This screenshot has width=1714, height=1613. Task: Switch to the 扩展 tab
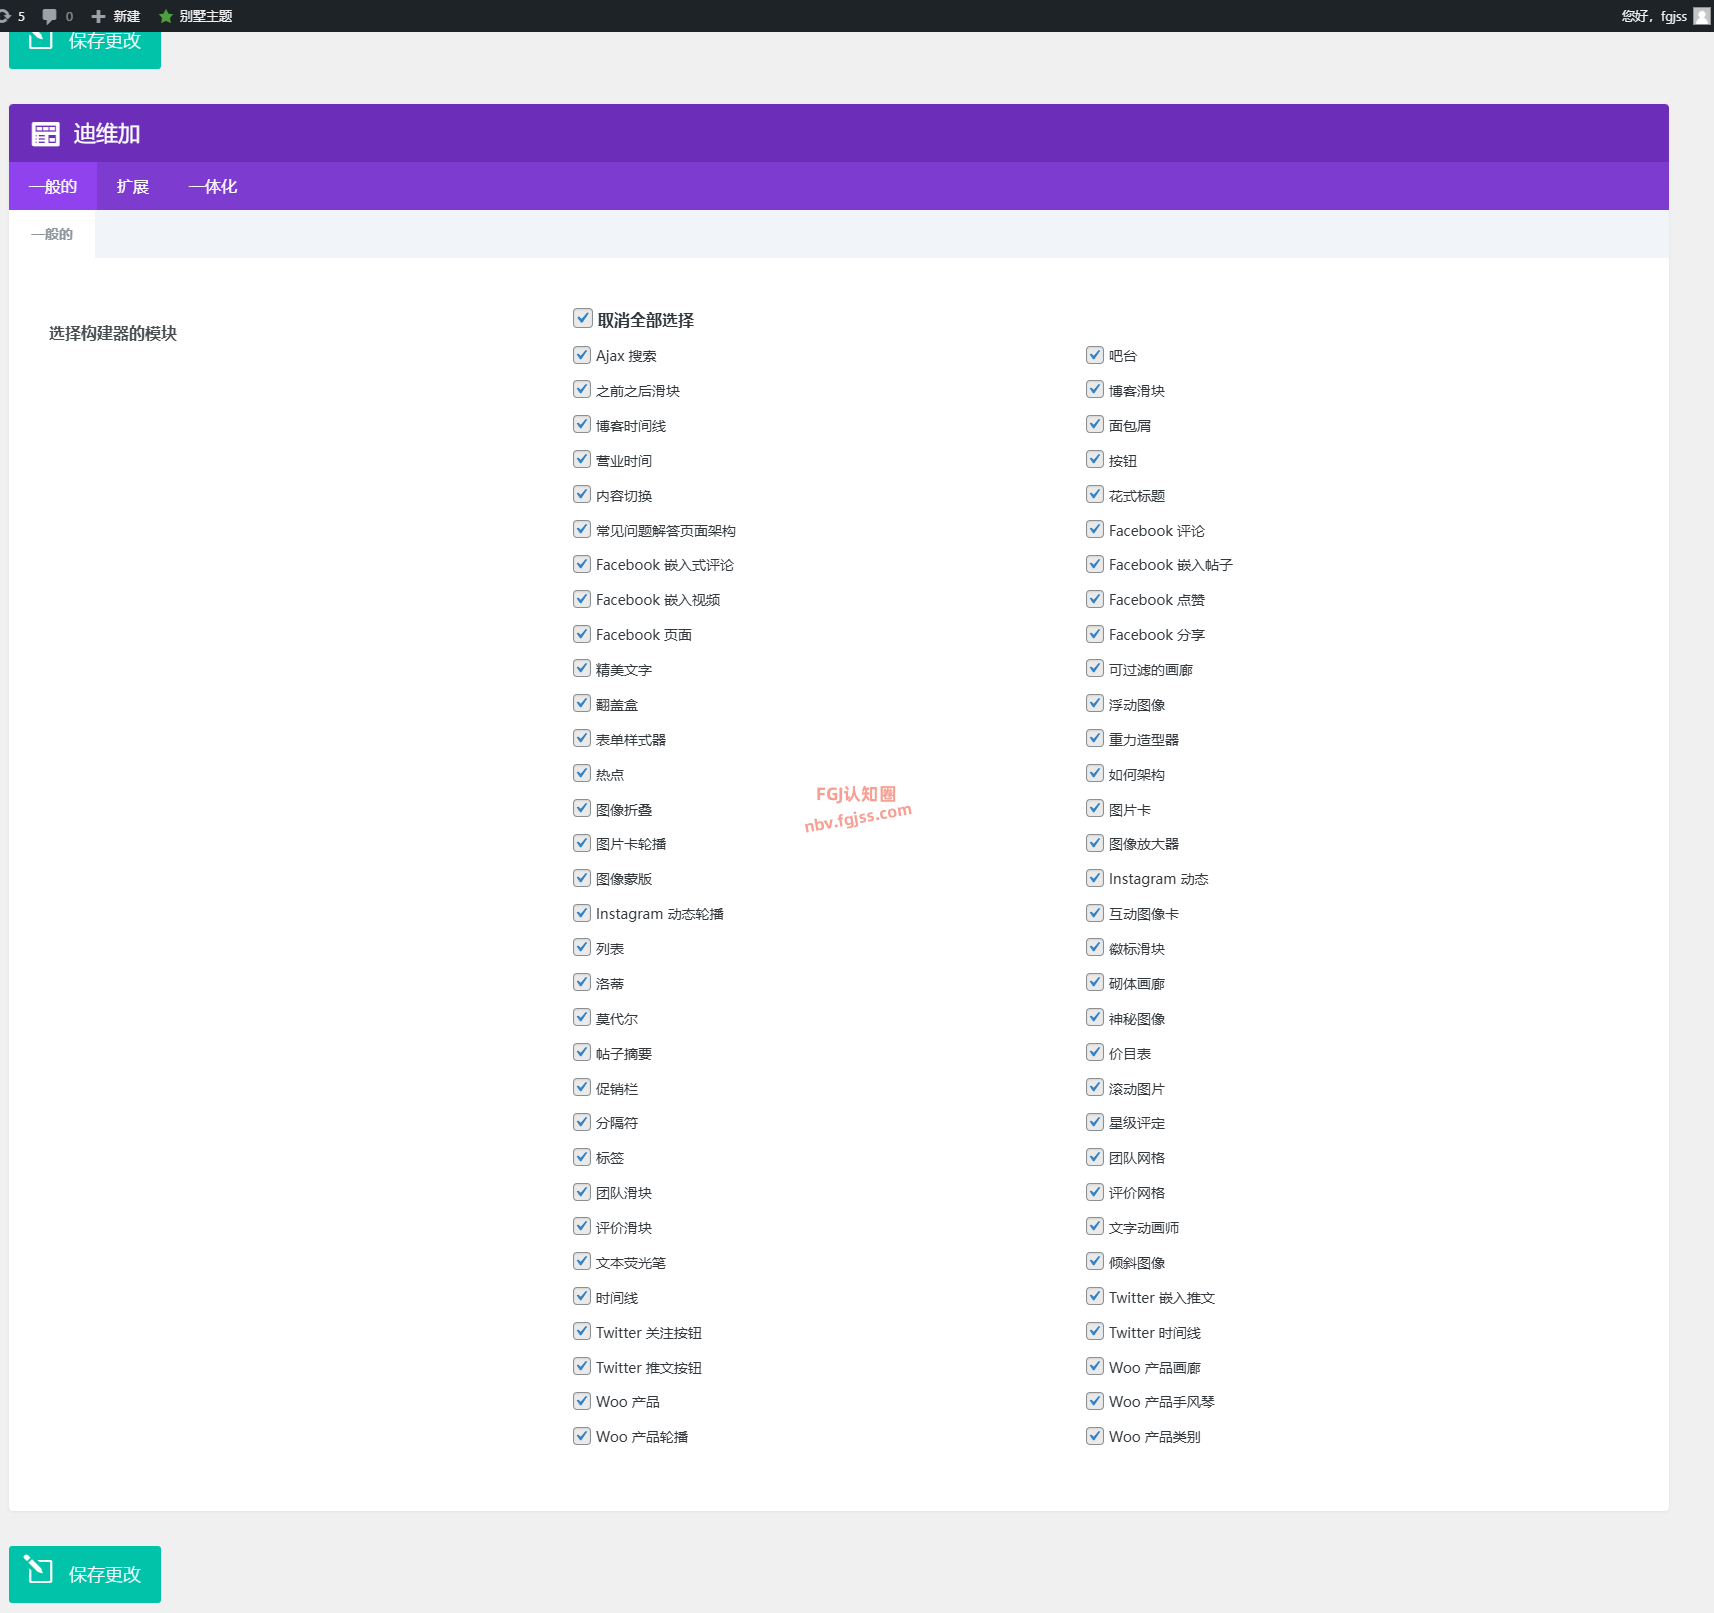point(132,187)
